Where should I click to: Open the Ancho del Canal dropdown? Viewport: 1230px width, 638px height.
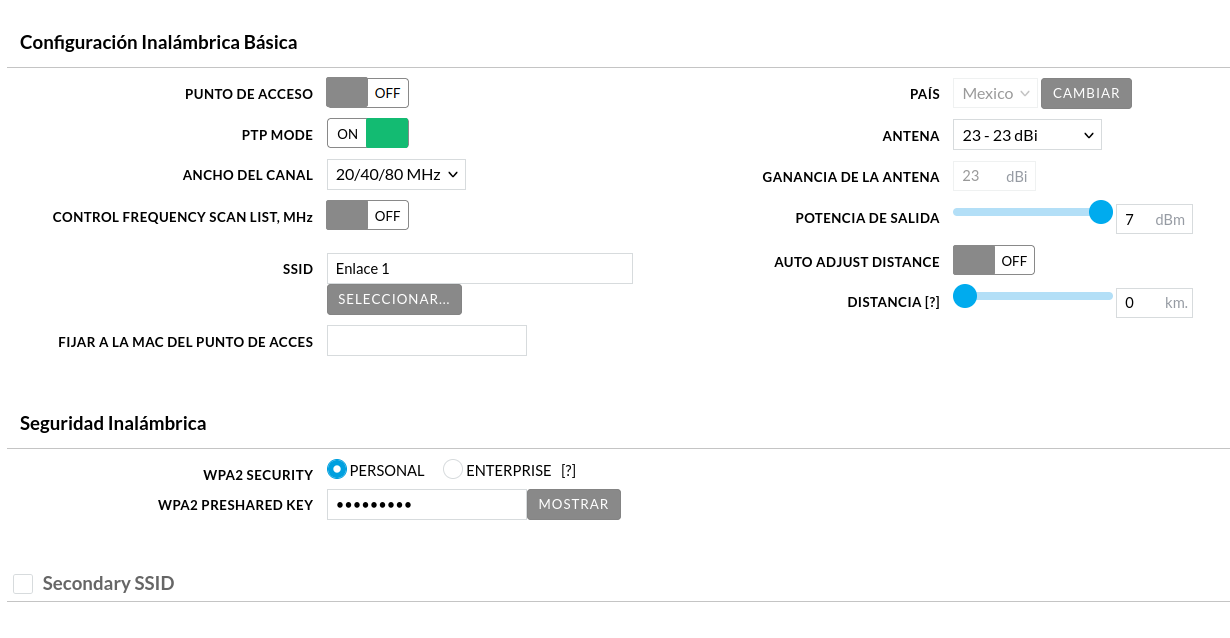point(396,175)
